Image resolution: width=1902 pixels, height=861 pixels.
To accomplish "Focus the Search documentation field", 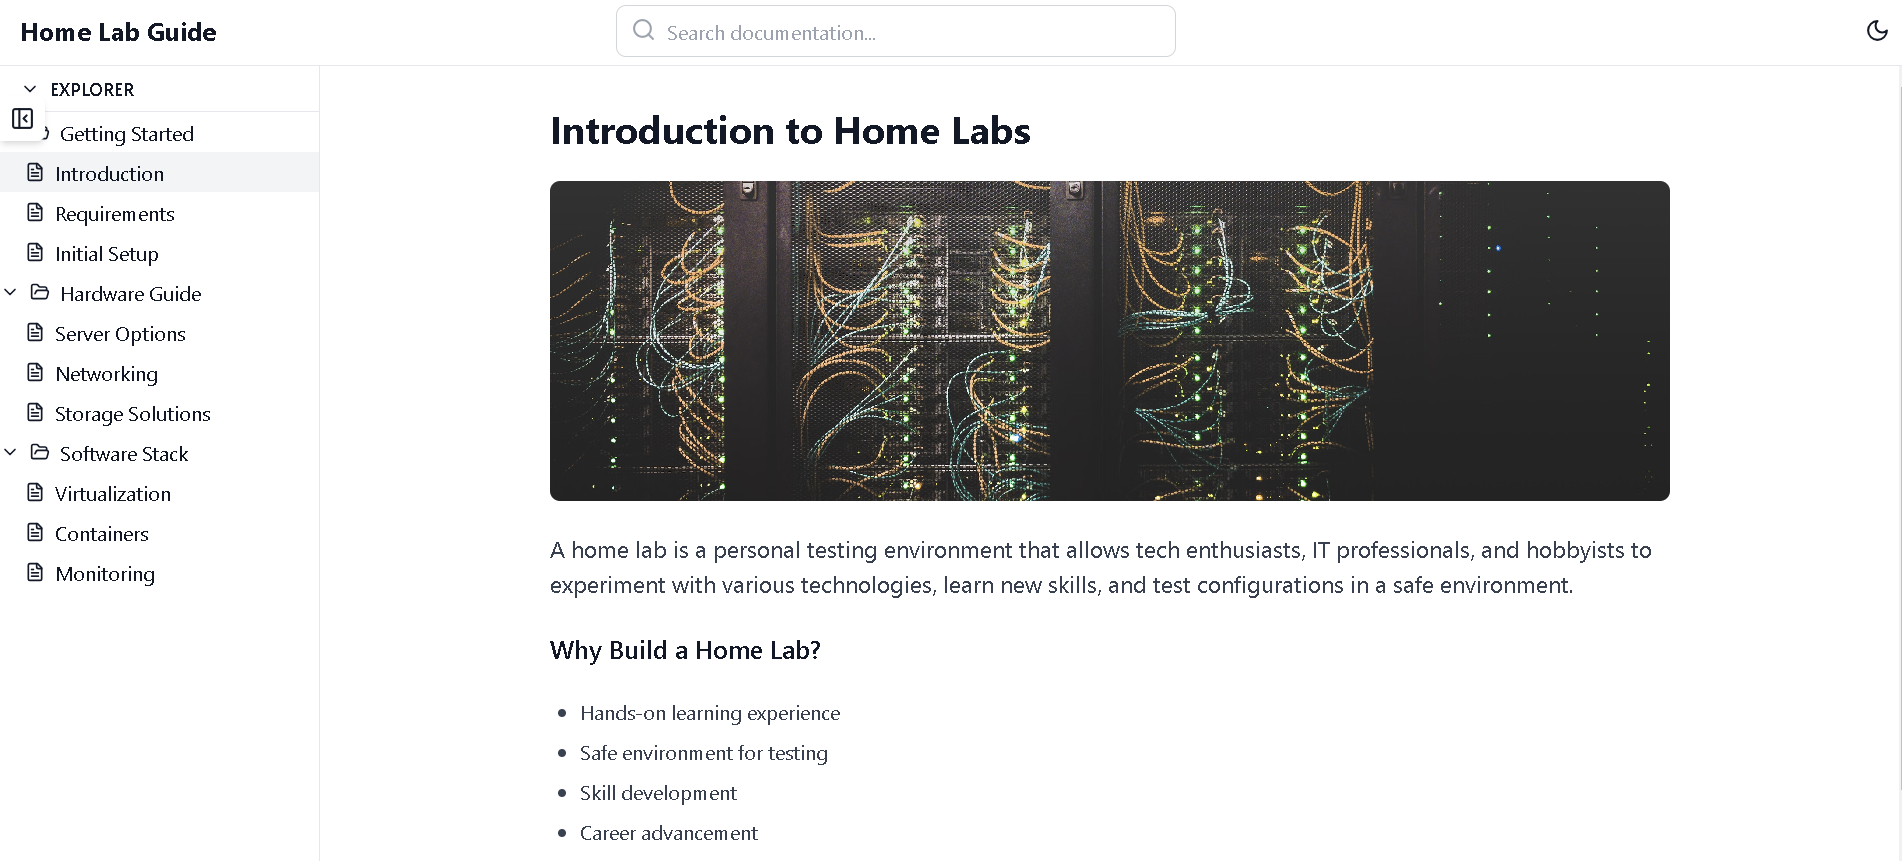I will tap(896, 32).
